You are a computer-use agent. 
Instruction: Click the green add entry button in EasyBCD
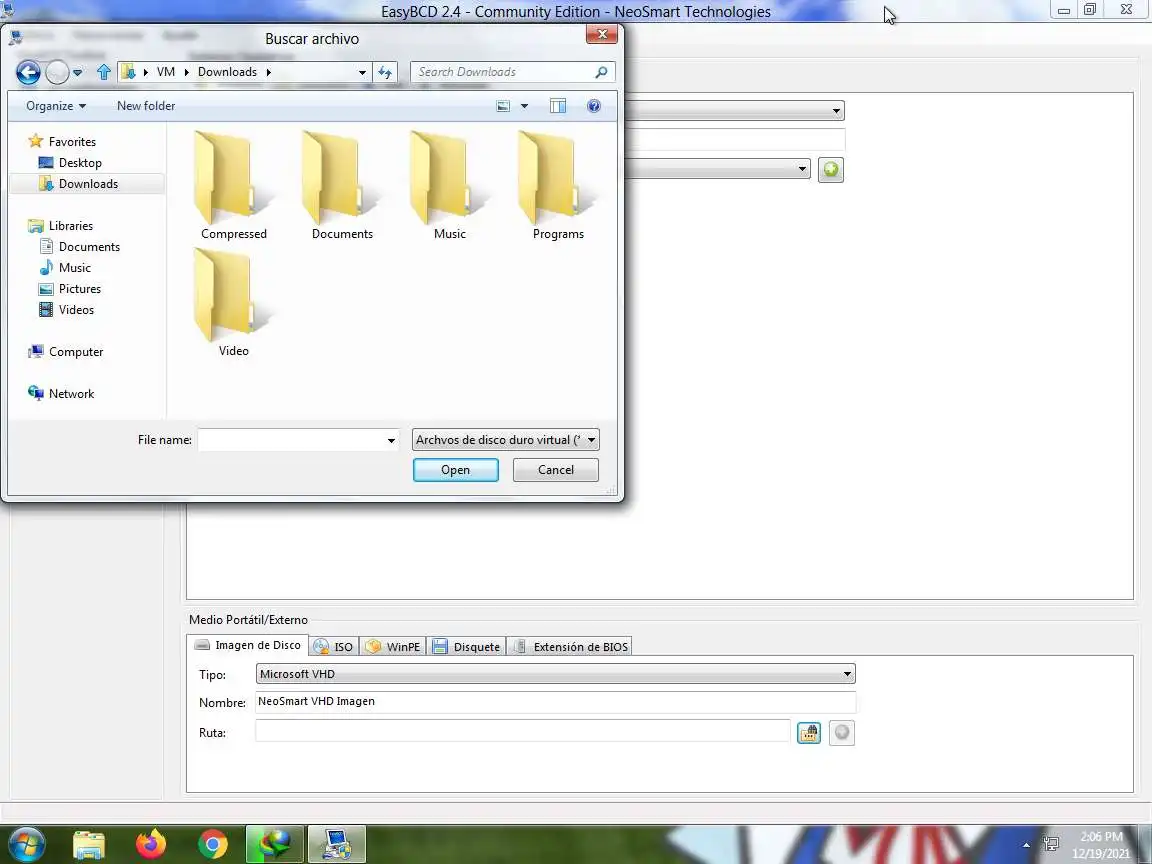(x=831, y=170)
